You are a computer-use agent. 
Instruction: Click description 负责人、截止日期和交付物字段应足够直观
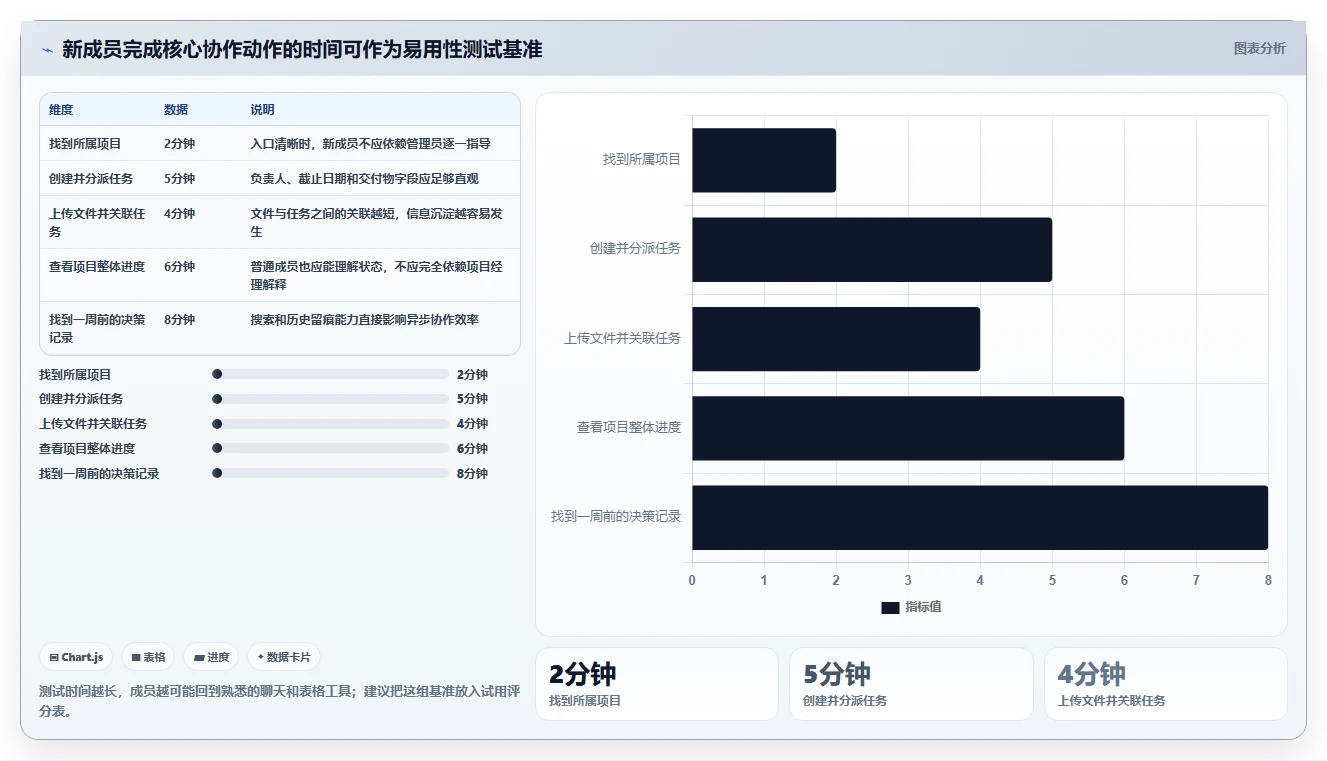tap(364, 179)
